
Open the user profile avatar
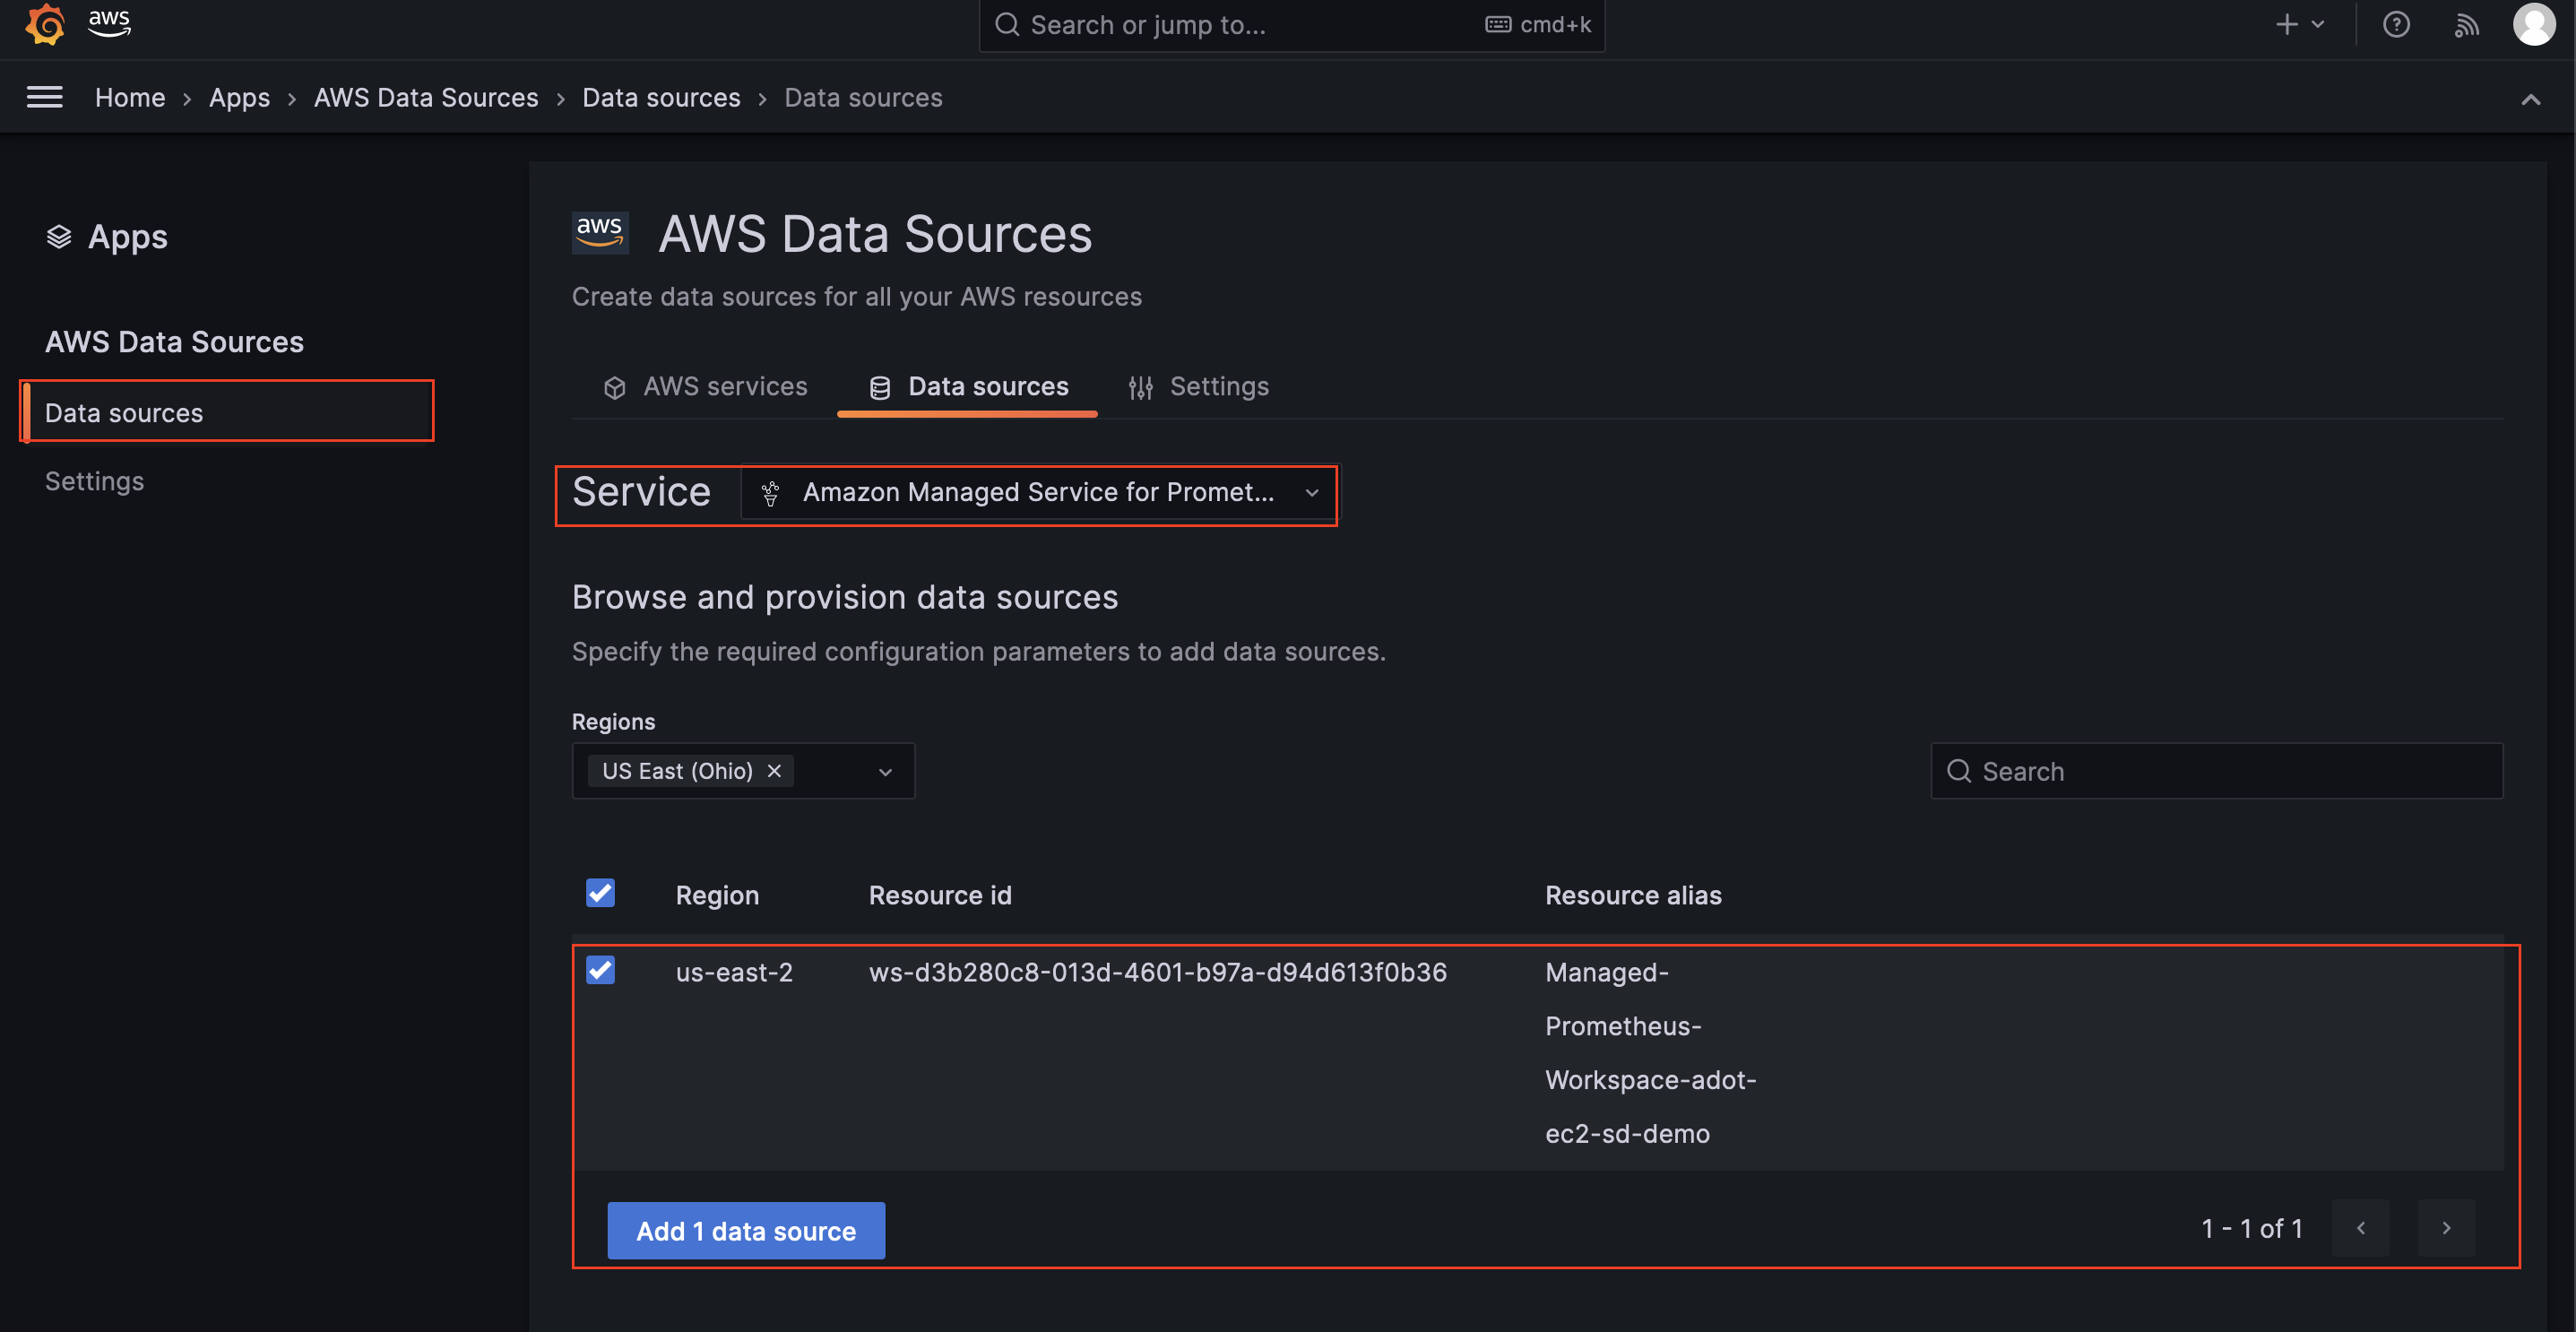(x=2534, y=24)
